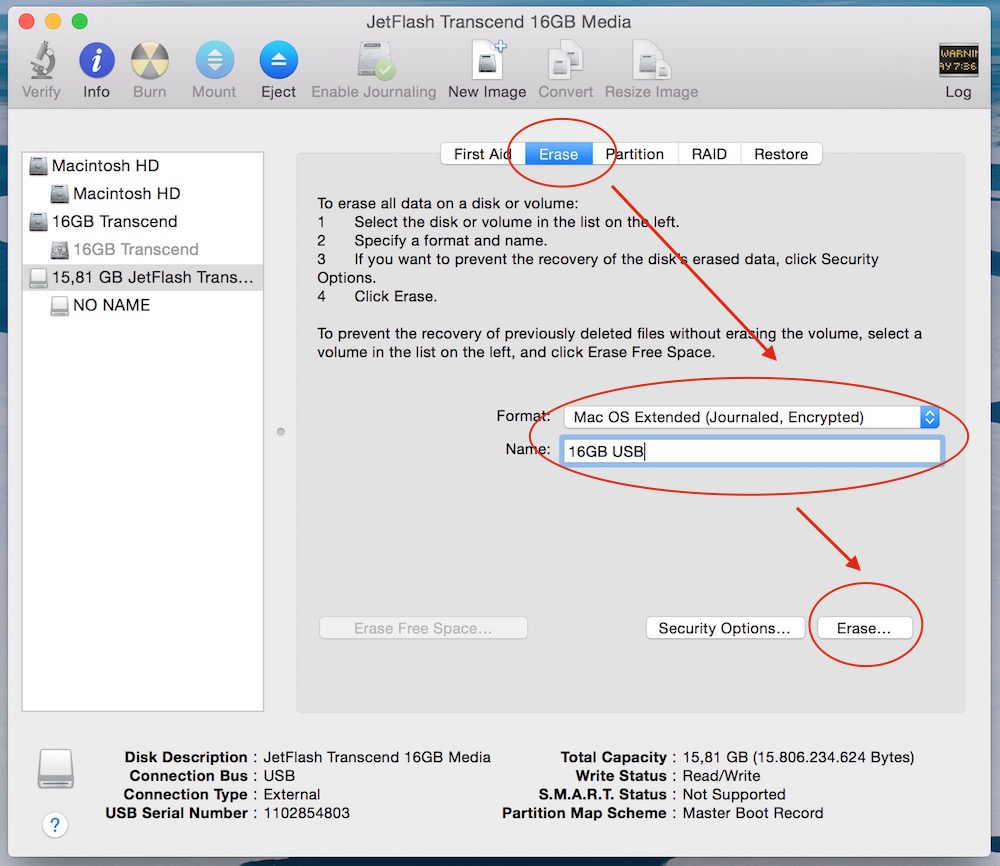
Task: Switch to the Erase tab
Action: point(559,154)
